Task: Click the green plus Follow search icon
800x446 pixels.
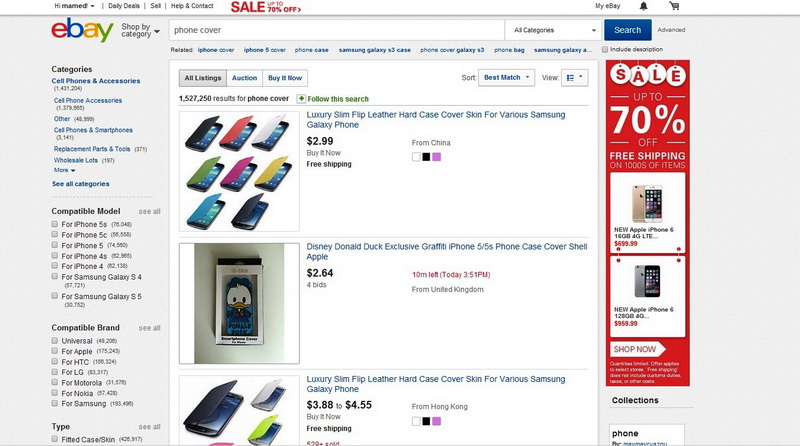Action: click(x=301, y=99)
